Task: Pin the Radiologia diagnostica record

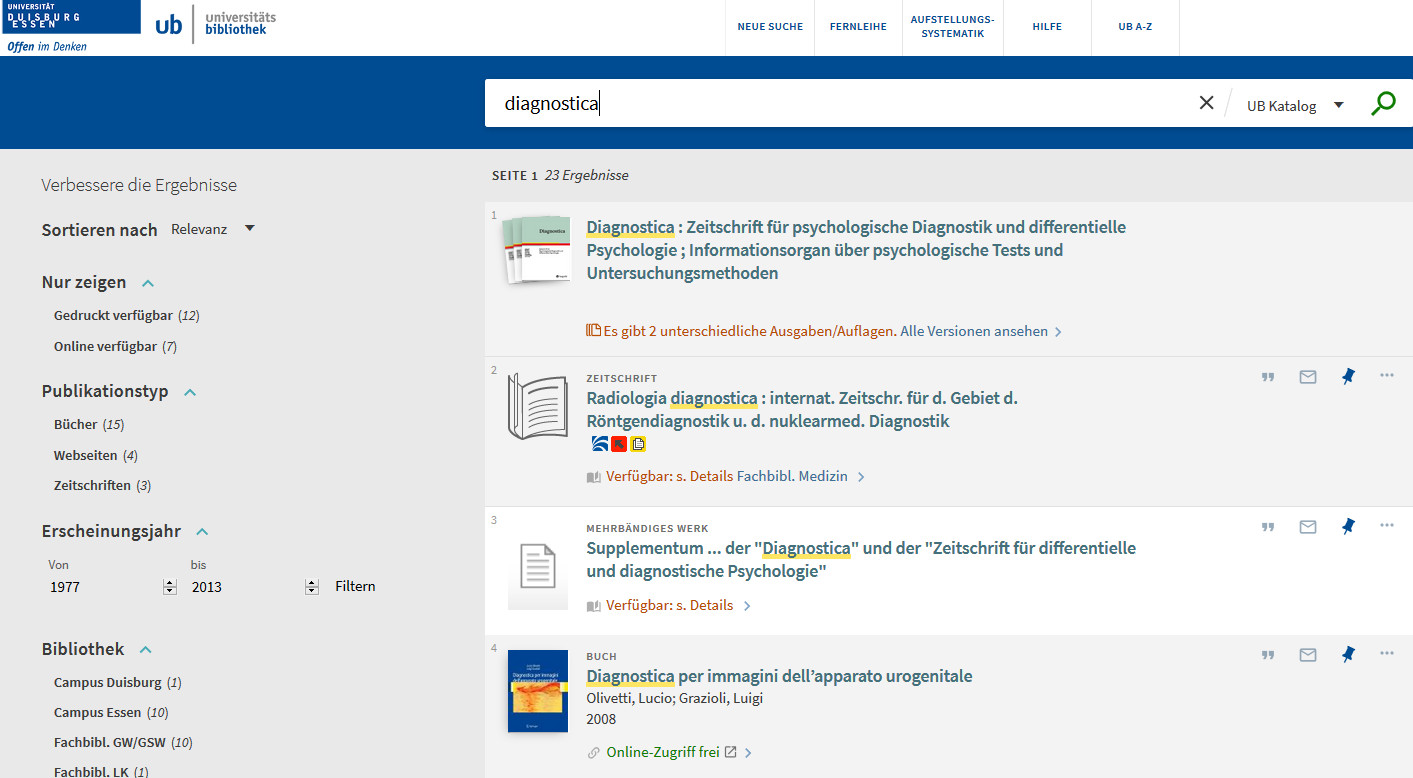Action: click(1347, 377)
